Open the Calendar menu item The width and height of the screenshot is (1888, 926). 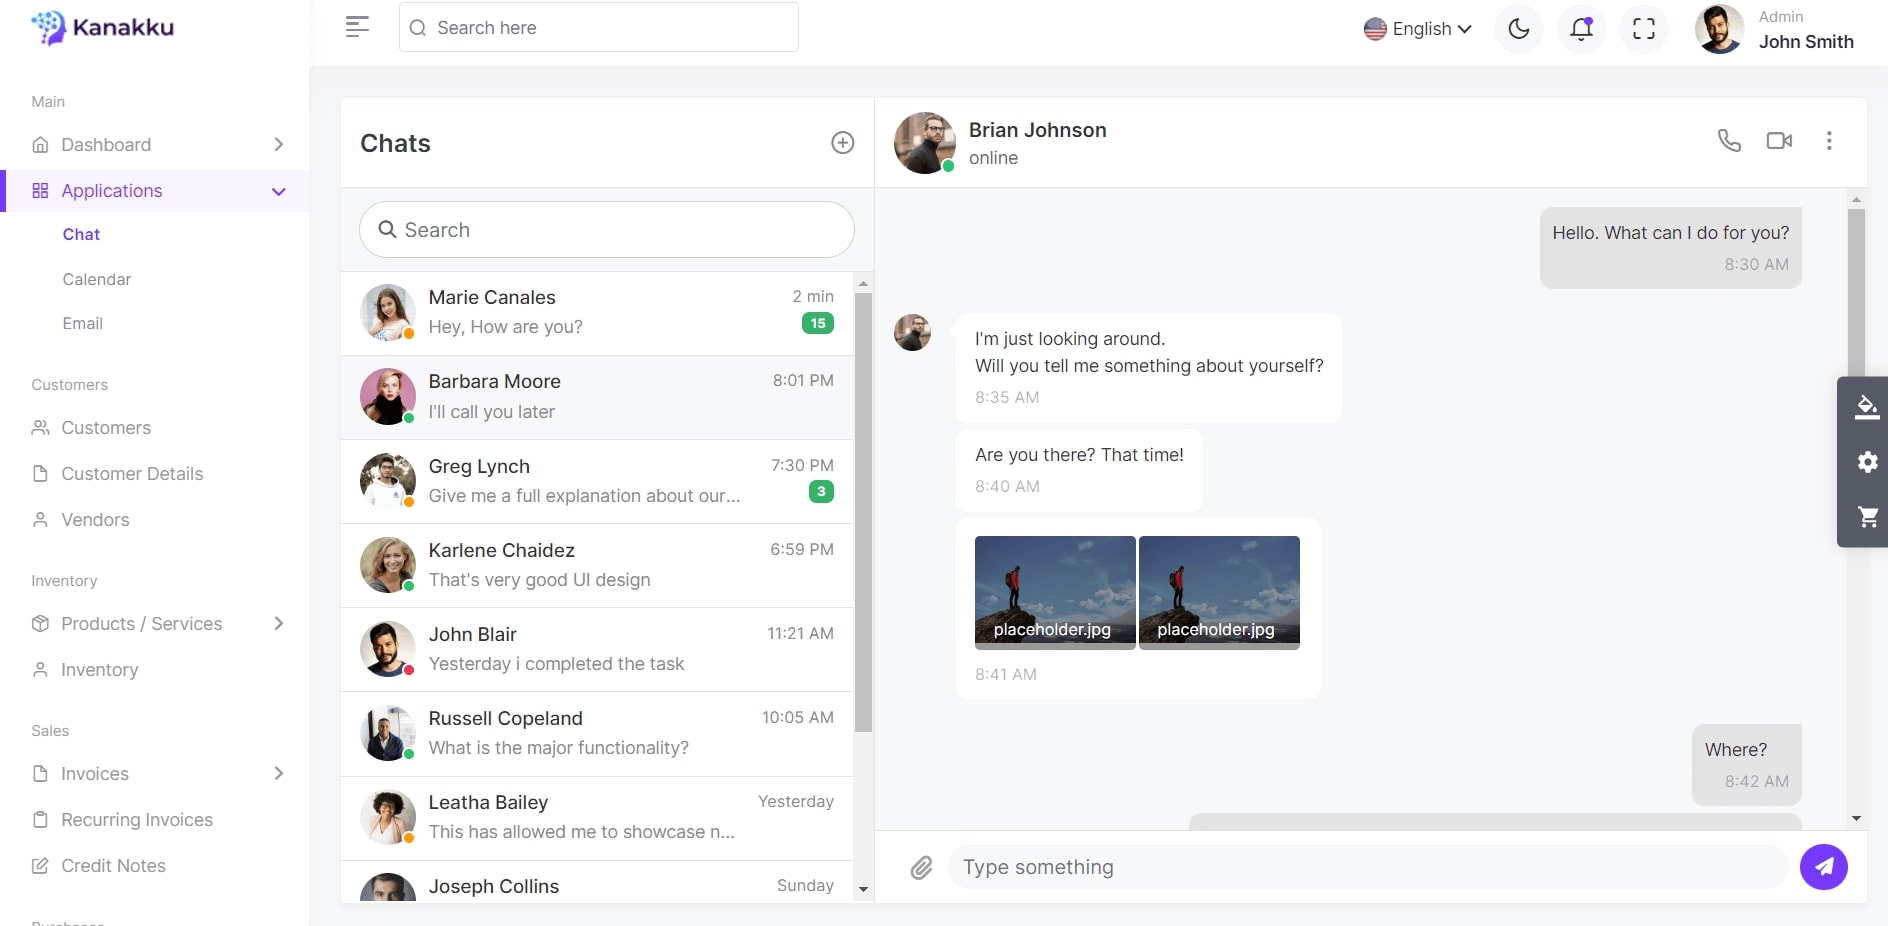(97, 279)
